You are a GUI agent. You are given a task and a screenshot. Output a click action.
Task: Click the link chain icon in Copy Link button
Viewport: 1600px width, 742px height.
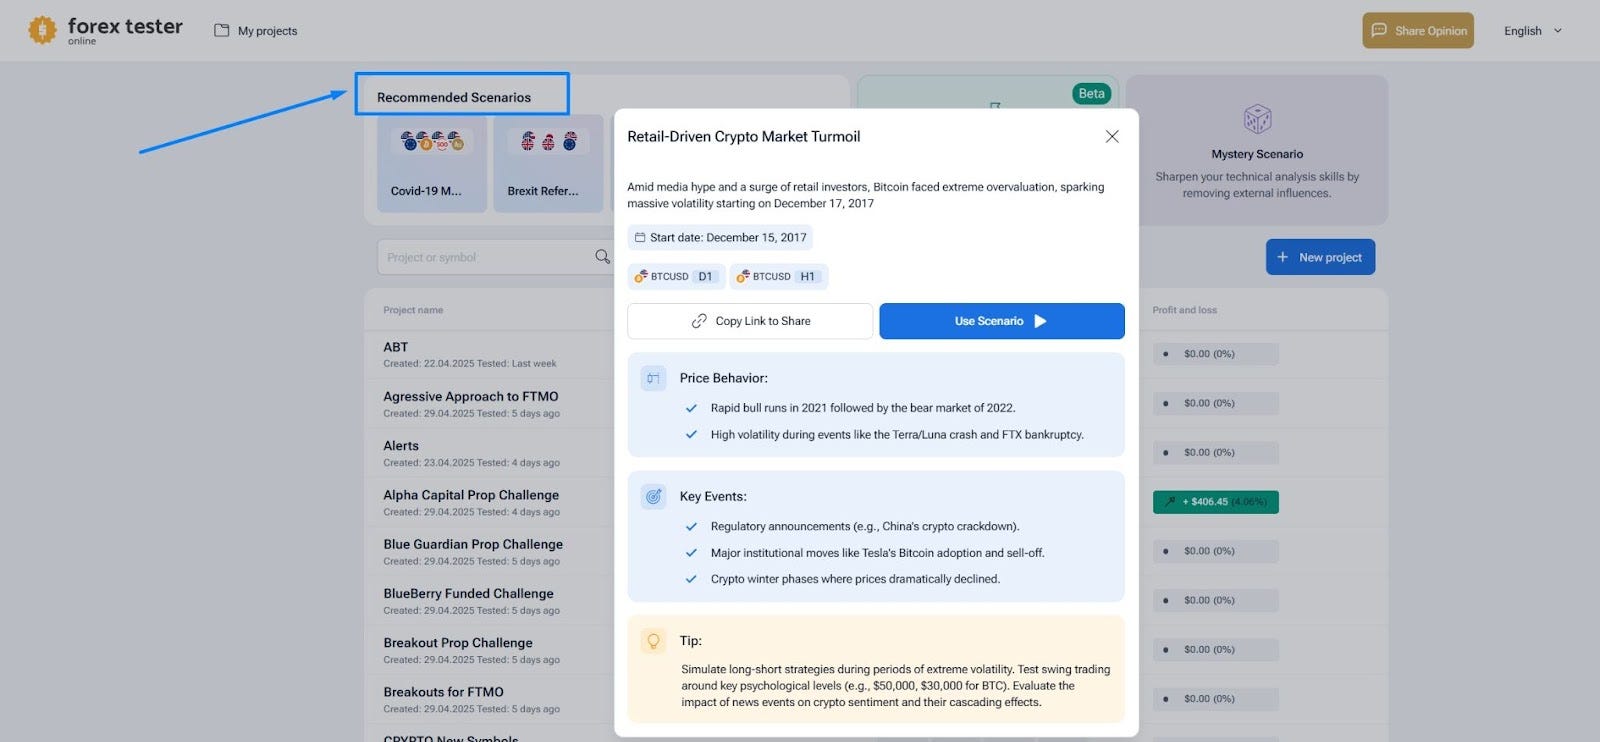[x=699, y=321]
